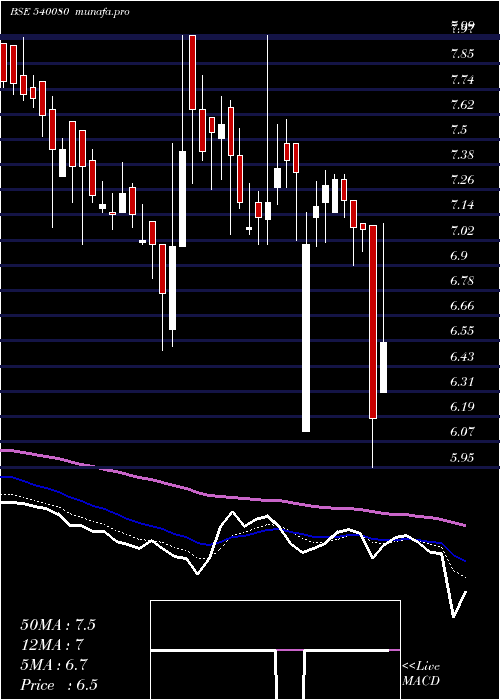
Task: Click the 7.85 price axis label
Action: point(462,54)
